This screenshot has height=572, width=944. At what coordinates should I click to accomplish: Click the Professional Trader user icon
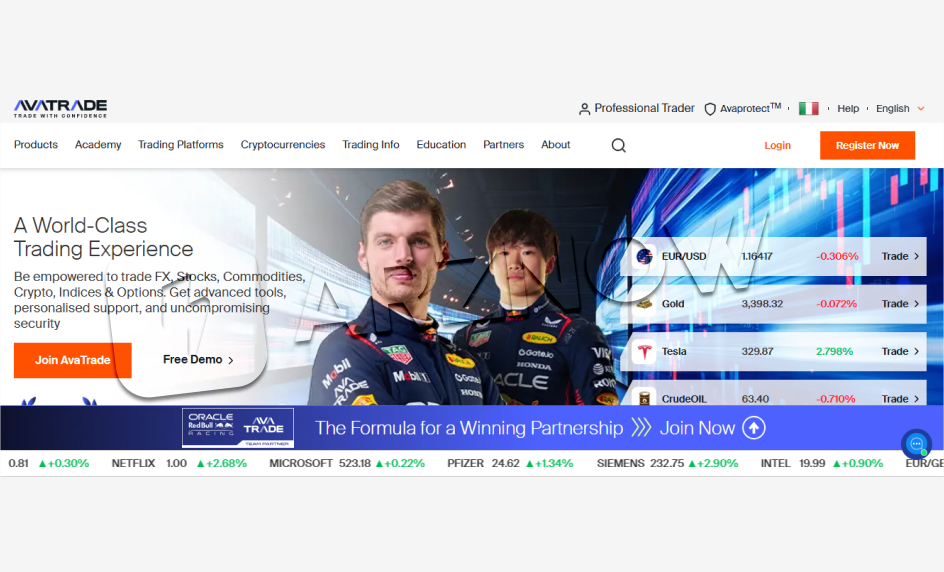pyautogui.click(x=584, y=109)
